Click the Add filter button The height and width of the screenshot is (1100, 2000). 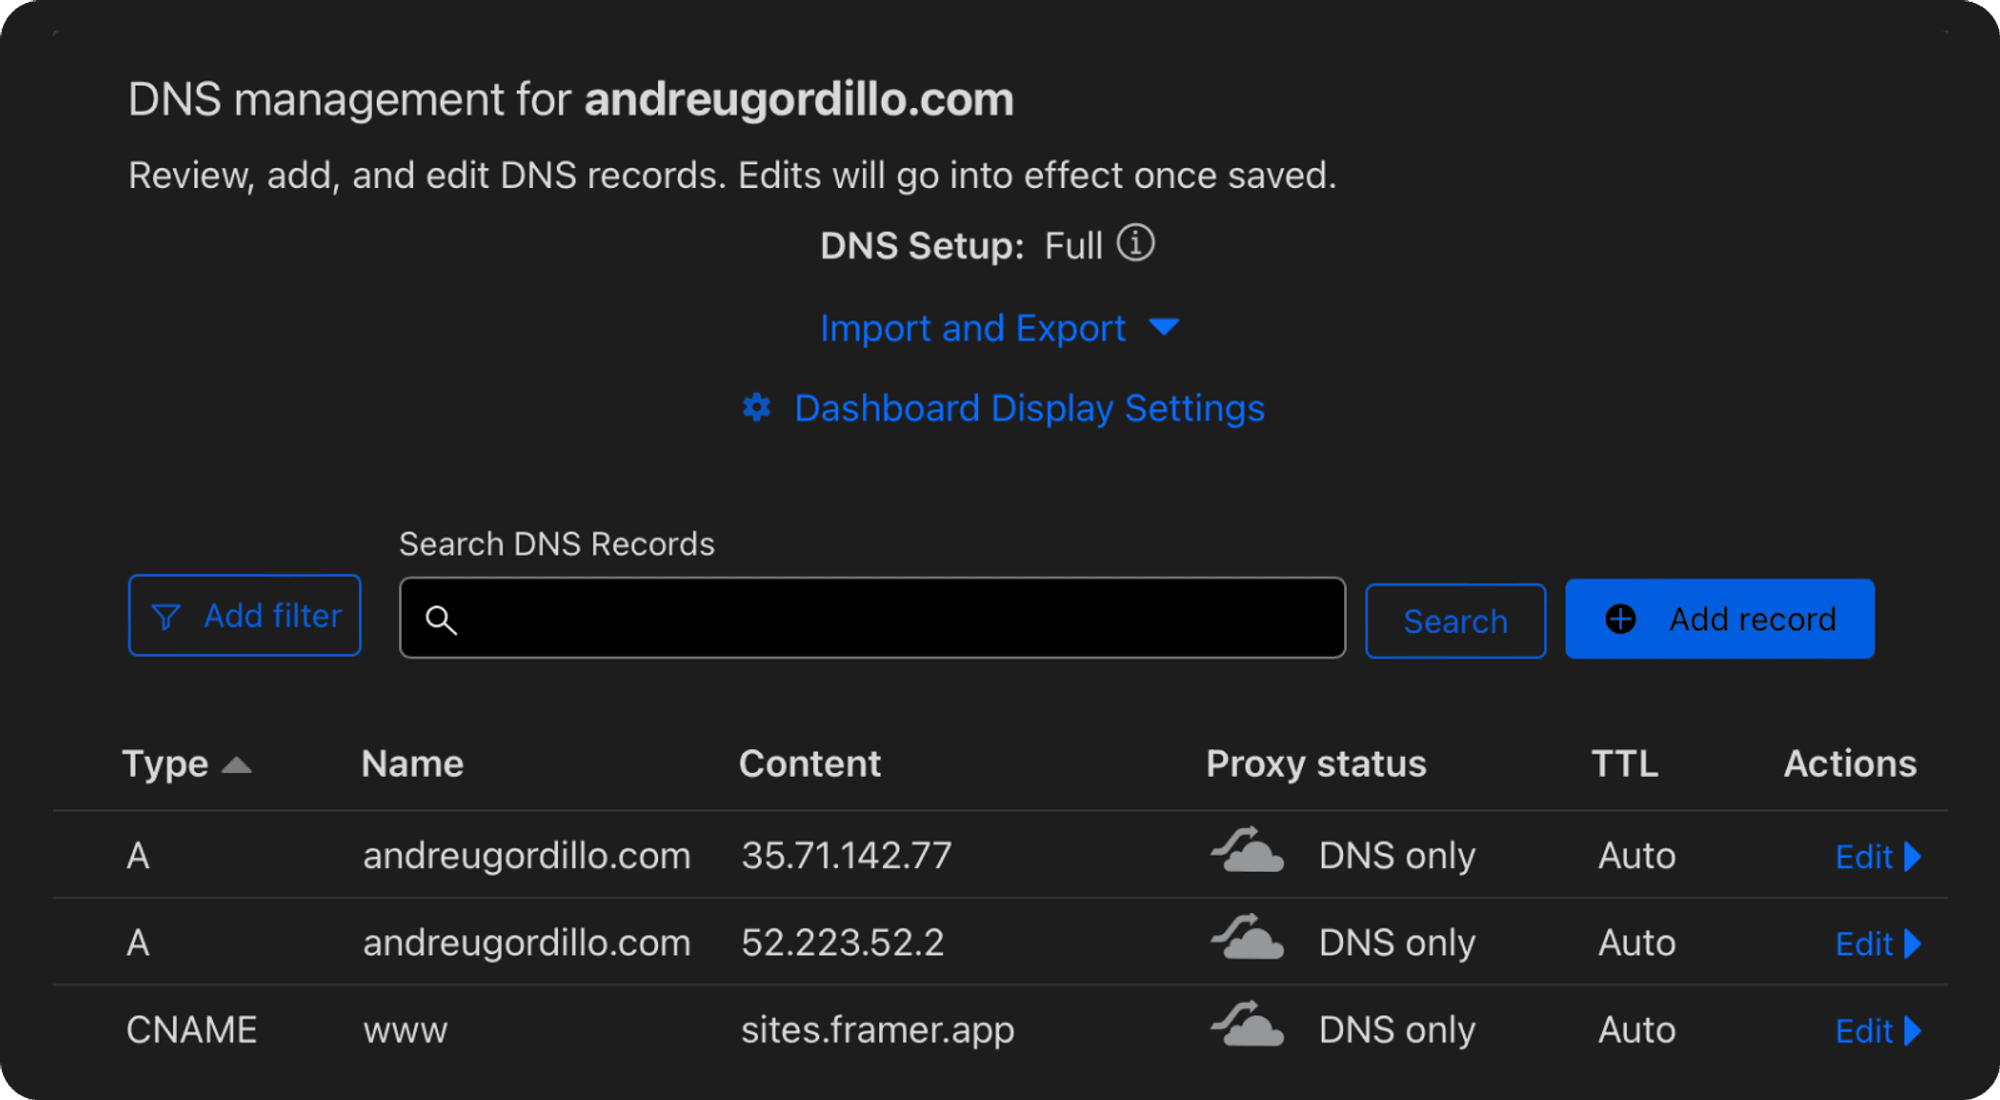pos(245,616)
